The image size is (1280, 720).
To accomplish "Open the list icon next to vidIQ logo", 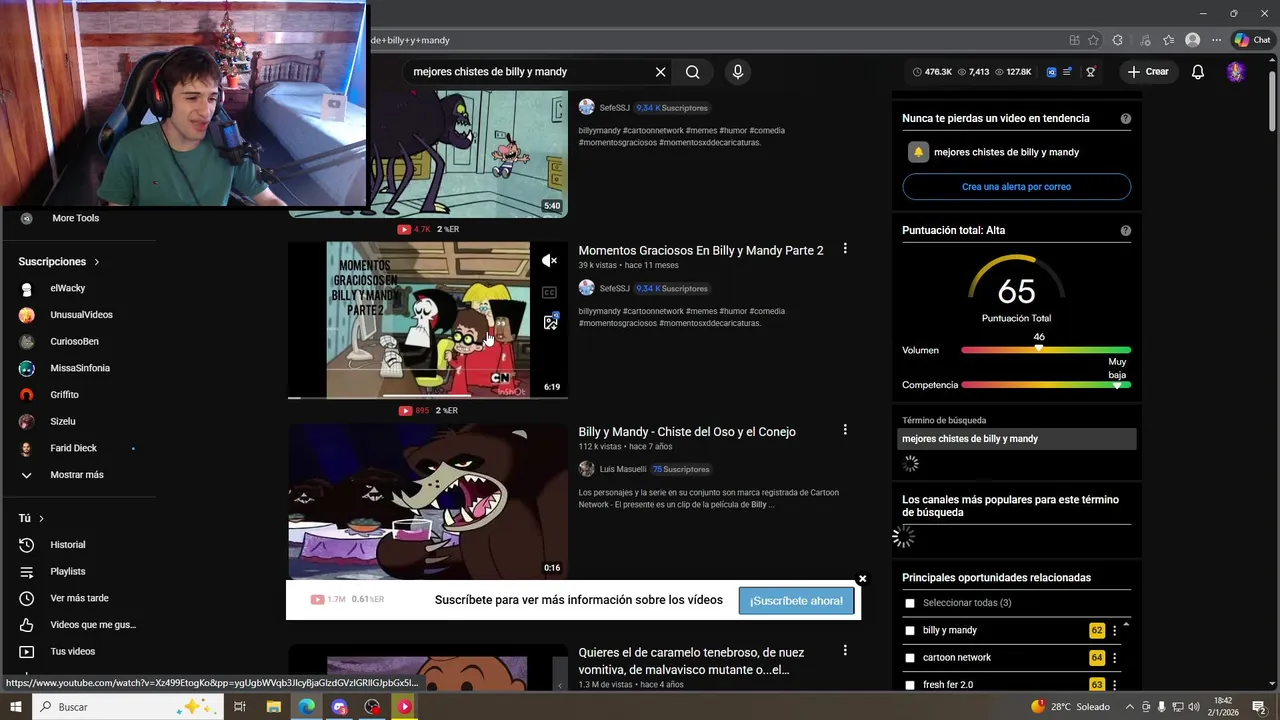I will tap(1068, 72).
